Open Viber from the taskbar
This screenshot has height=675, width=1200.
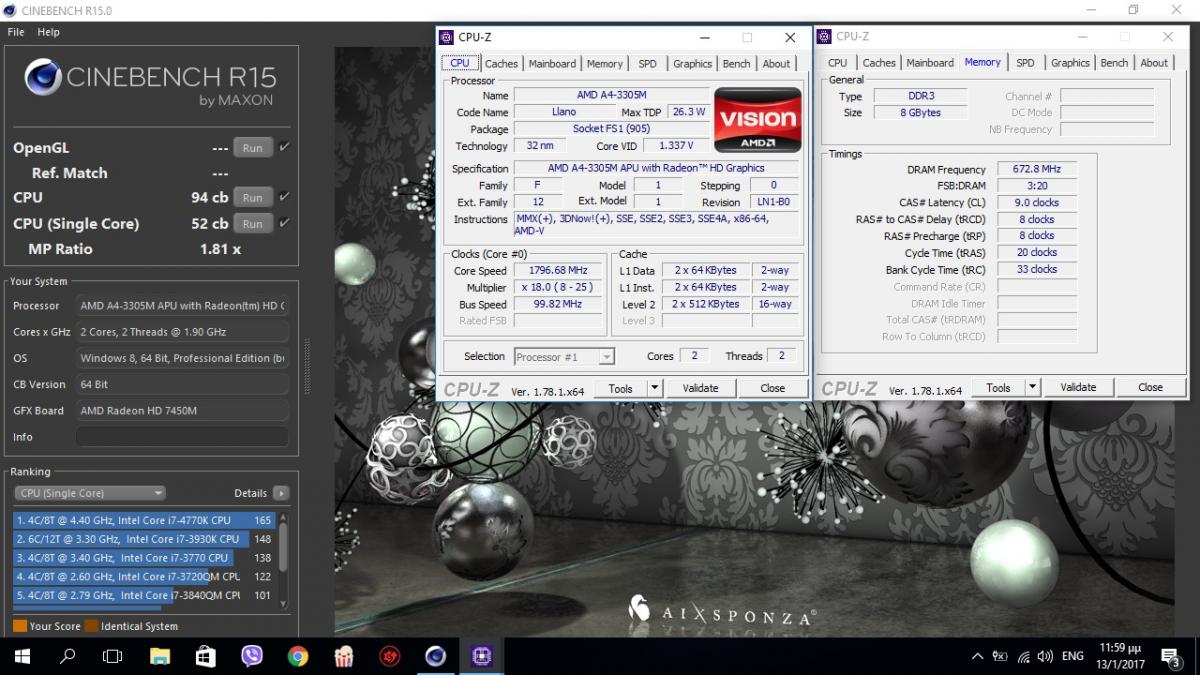tap(252, 657)
